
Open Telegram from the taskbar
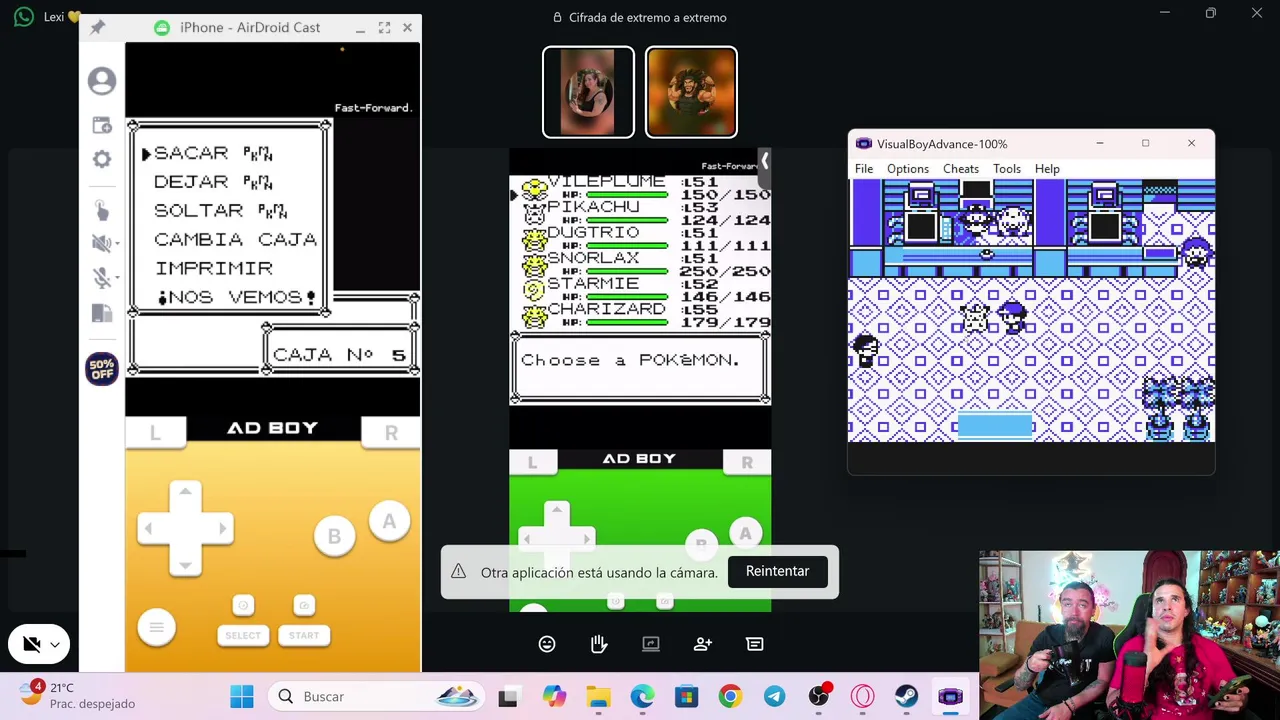click(x=775, y=697)
